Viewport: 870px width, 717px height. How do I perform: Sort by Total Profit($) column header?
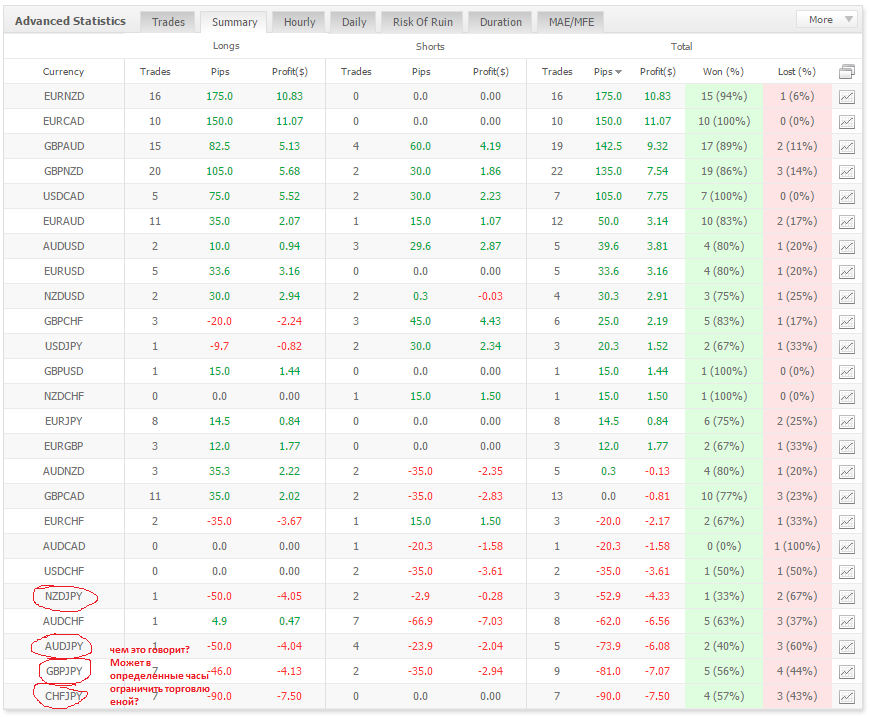point(657,72)
